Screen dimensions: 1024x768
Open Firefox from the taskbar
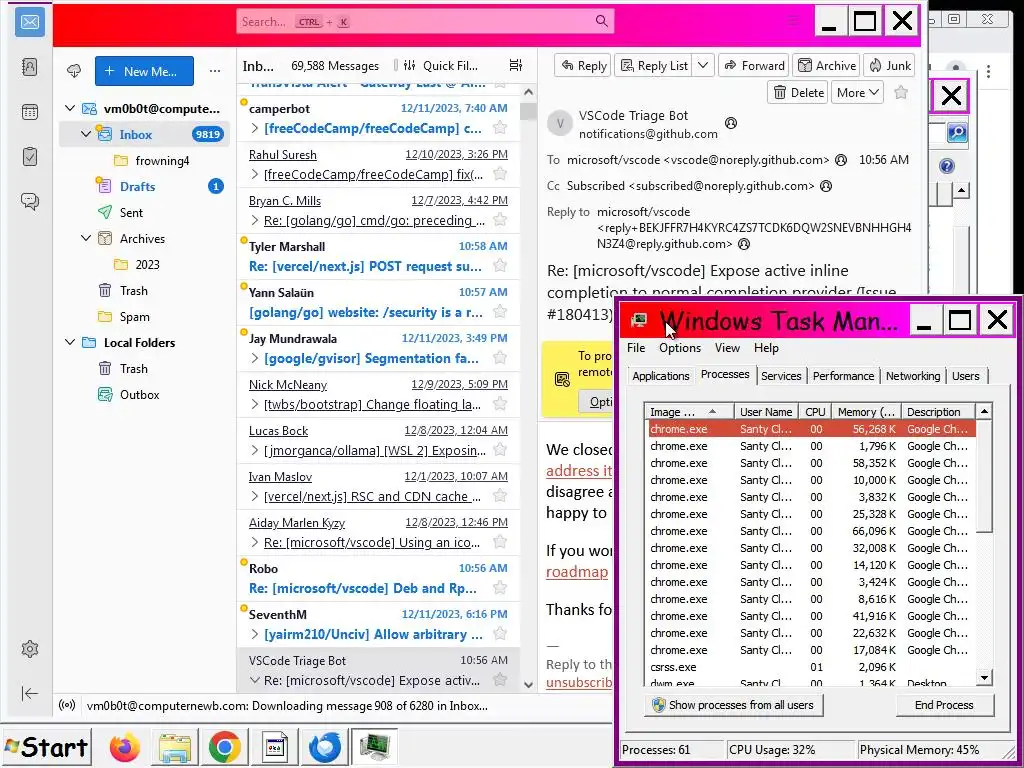point(125,747)
